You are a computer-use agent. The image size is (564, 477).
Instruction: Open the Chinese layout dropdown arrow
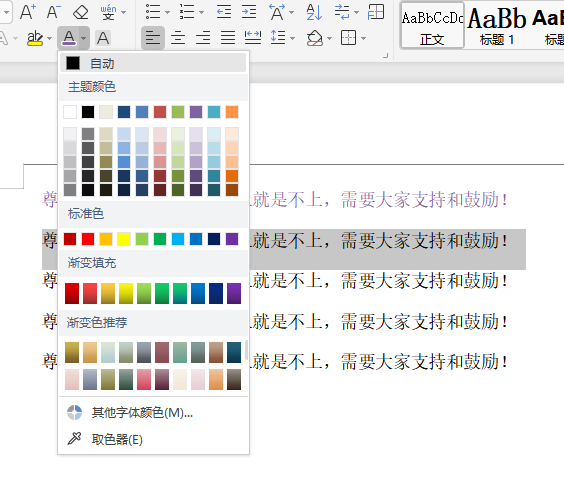[x=291, y=13]
